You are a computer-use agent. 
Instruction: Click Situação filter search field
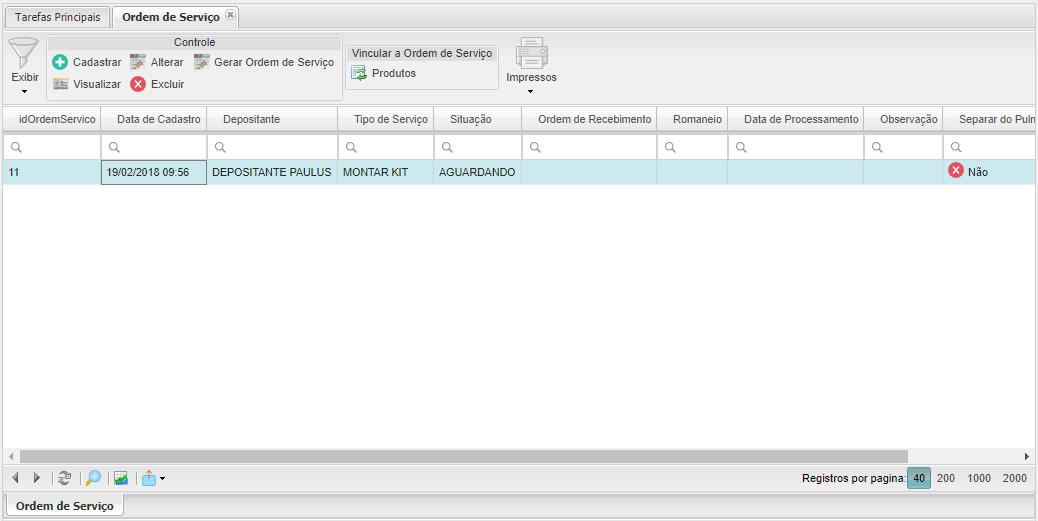(x=478, y=148)
